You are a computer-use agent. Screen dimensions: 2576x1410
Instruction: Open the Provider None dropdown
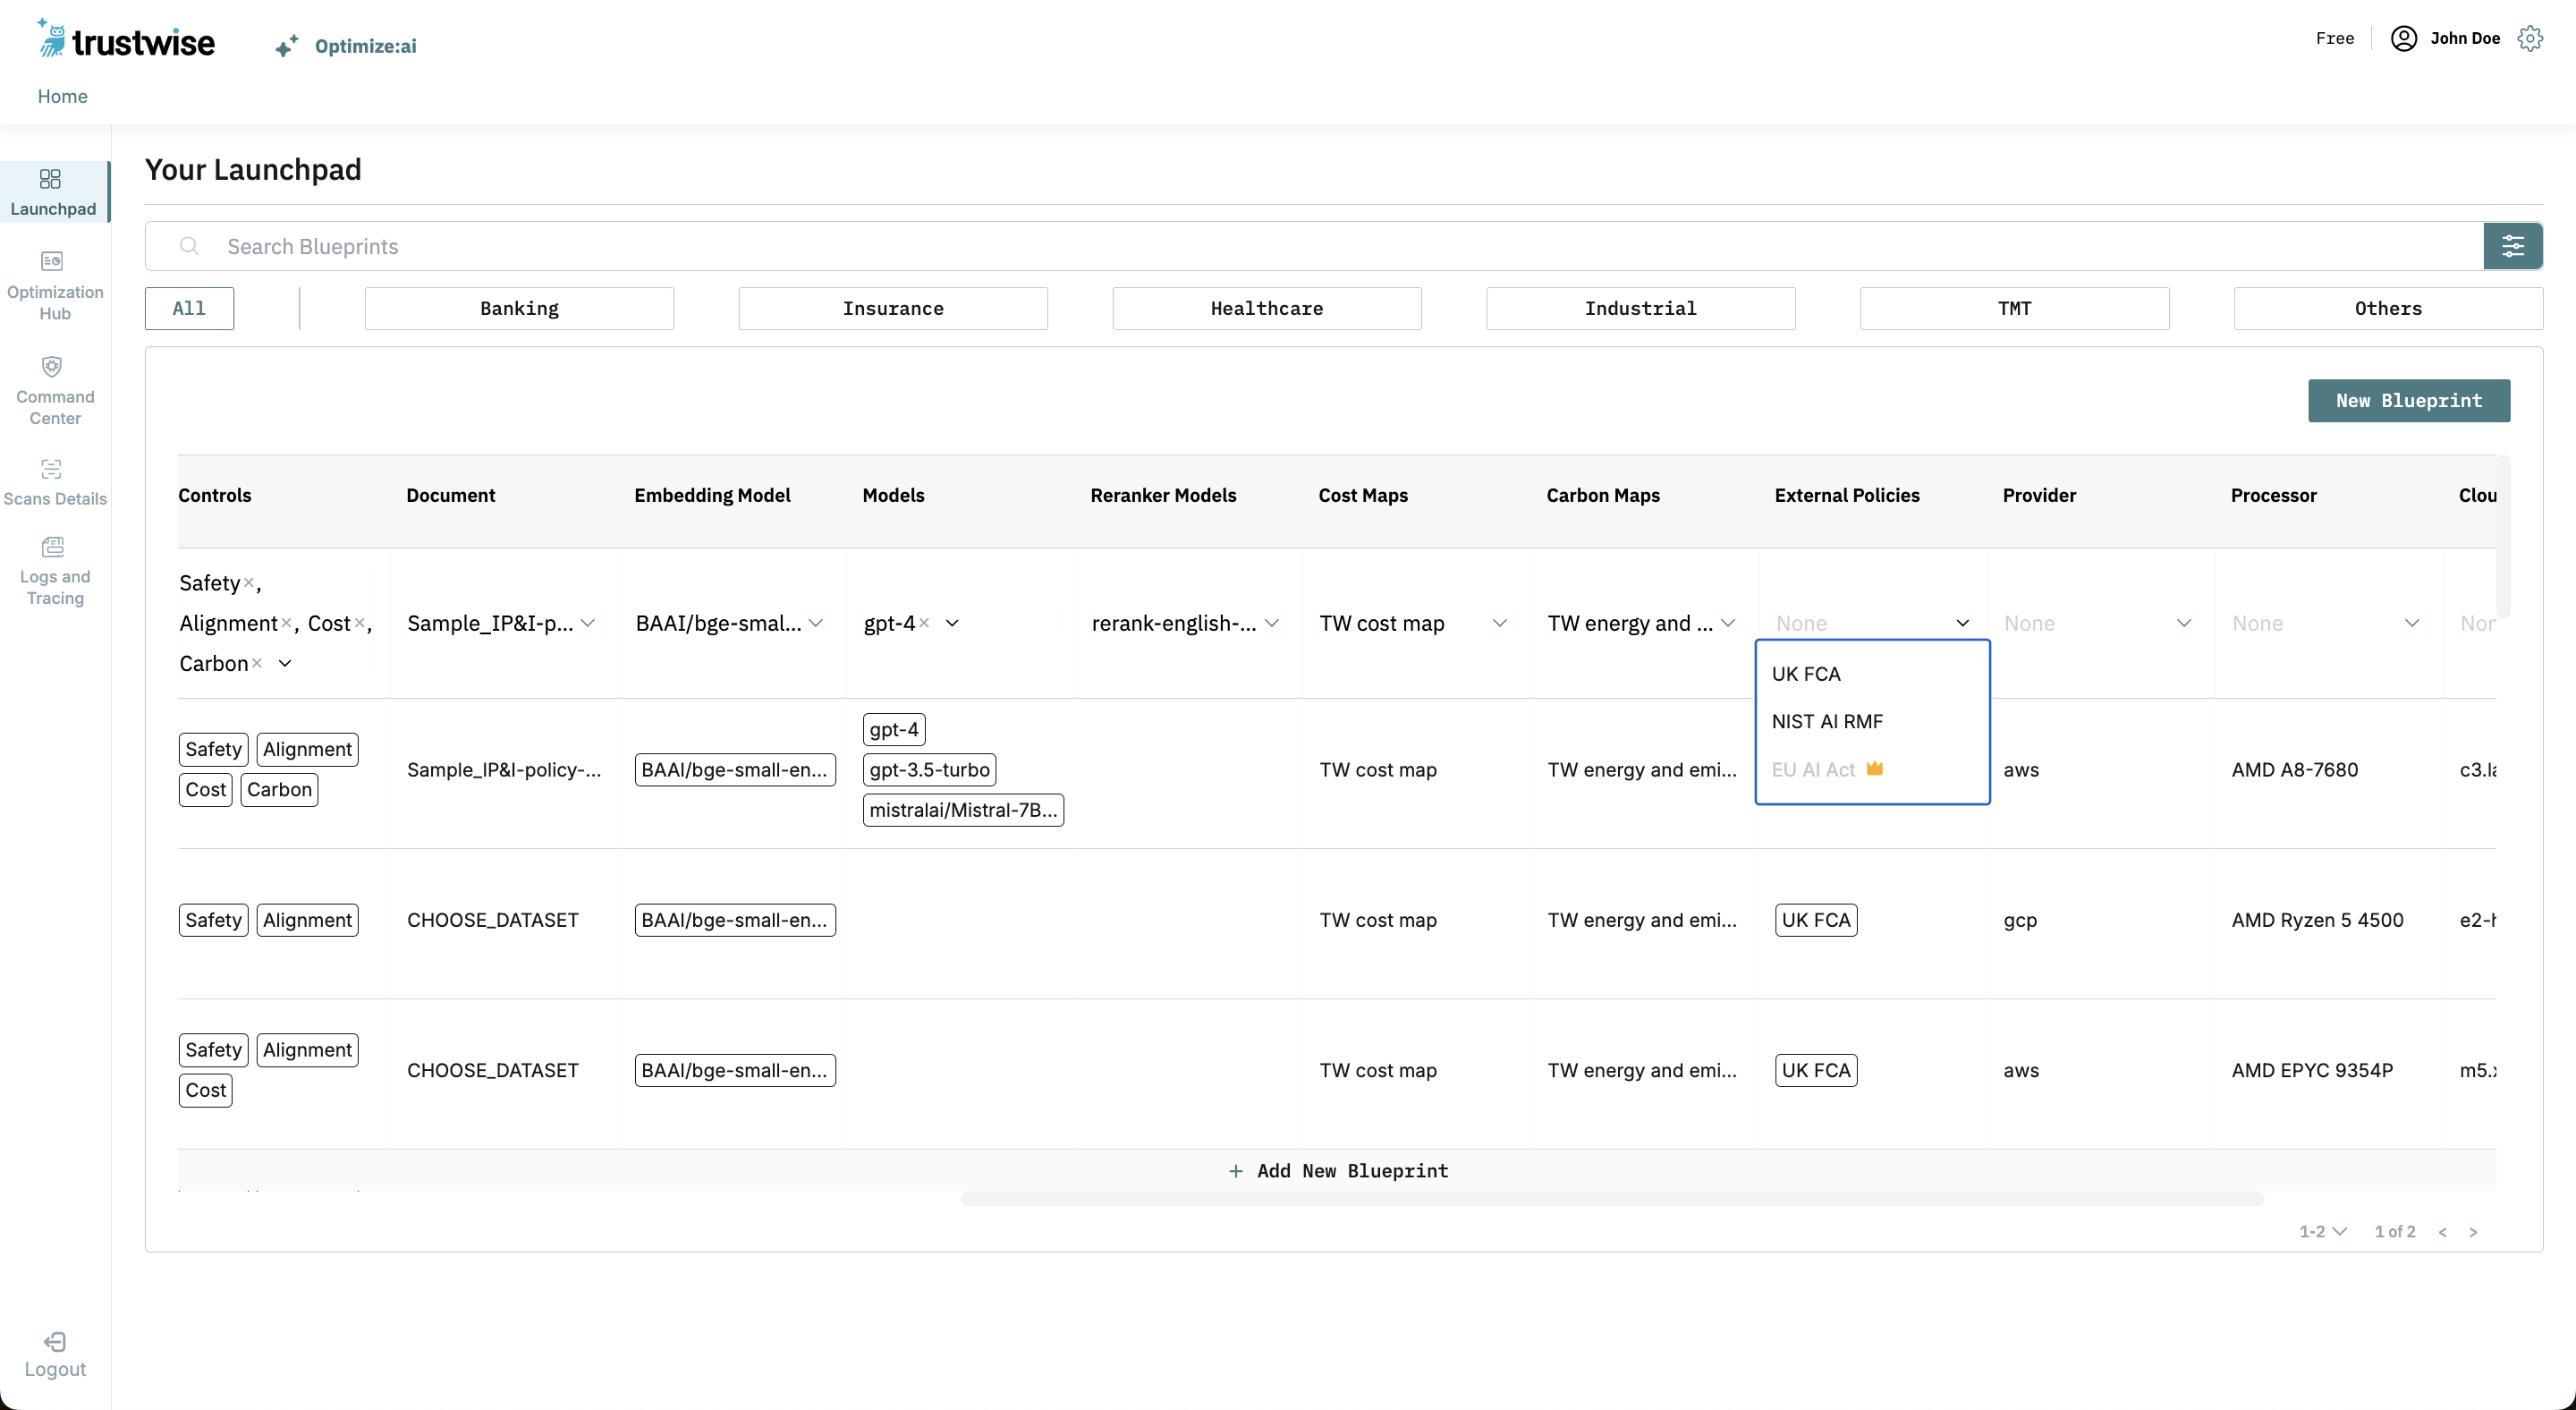[x=2183, y=623]
